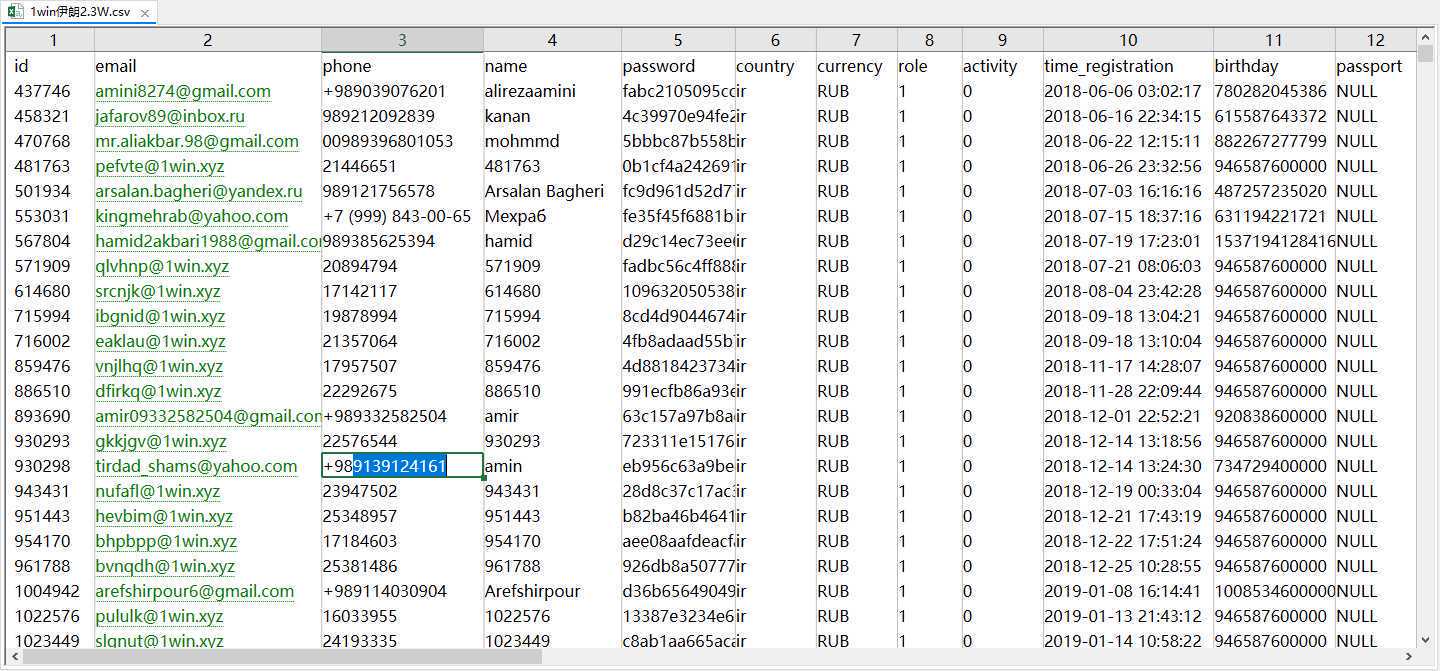
Task: Select the 'password' header cell
Action: (678, 66)
